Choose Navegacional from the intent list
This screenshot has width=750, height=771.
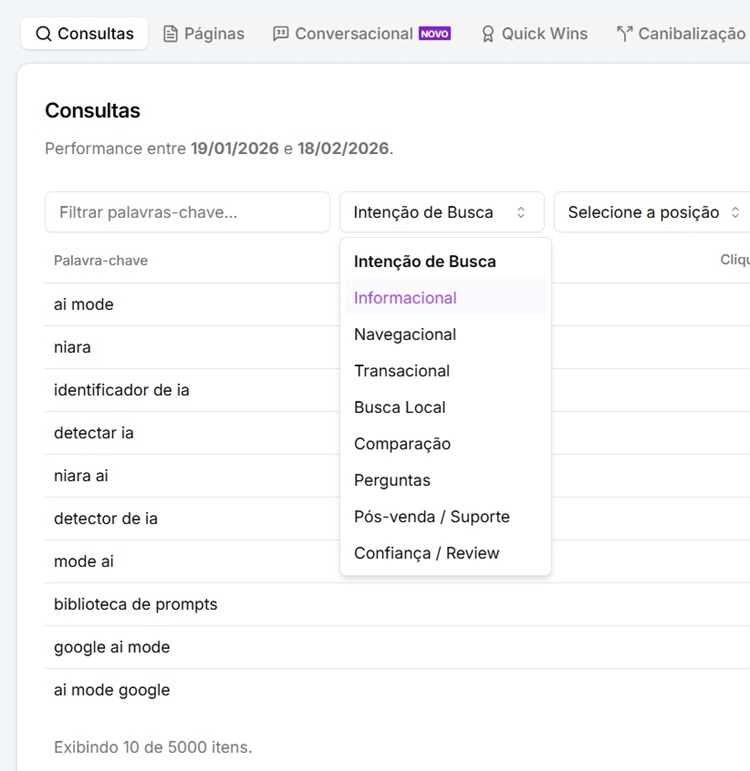tap(405, 334)
